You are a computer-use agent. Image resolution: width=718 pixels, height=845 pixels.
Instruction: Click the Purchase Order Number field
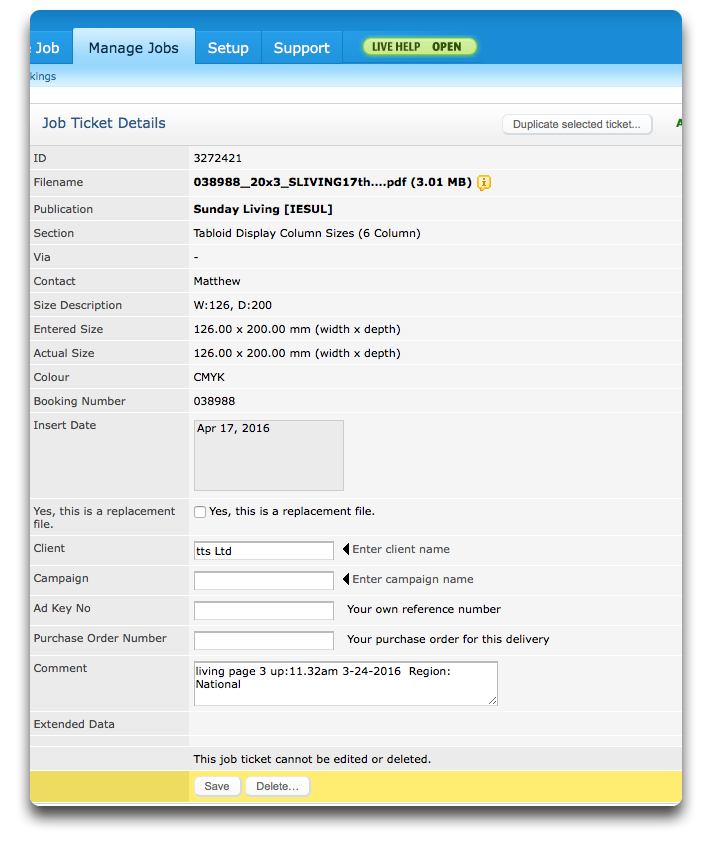click(264, 641)
